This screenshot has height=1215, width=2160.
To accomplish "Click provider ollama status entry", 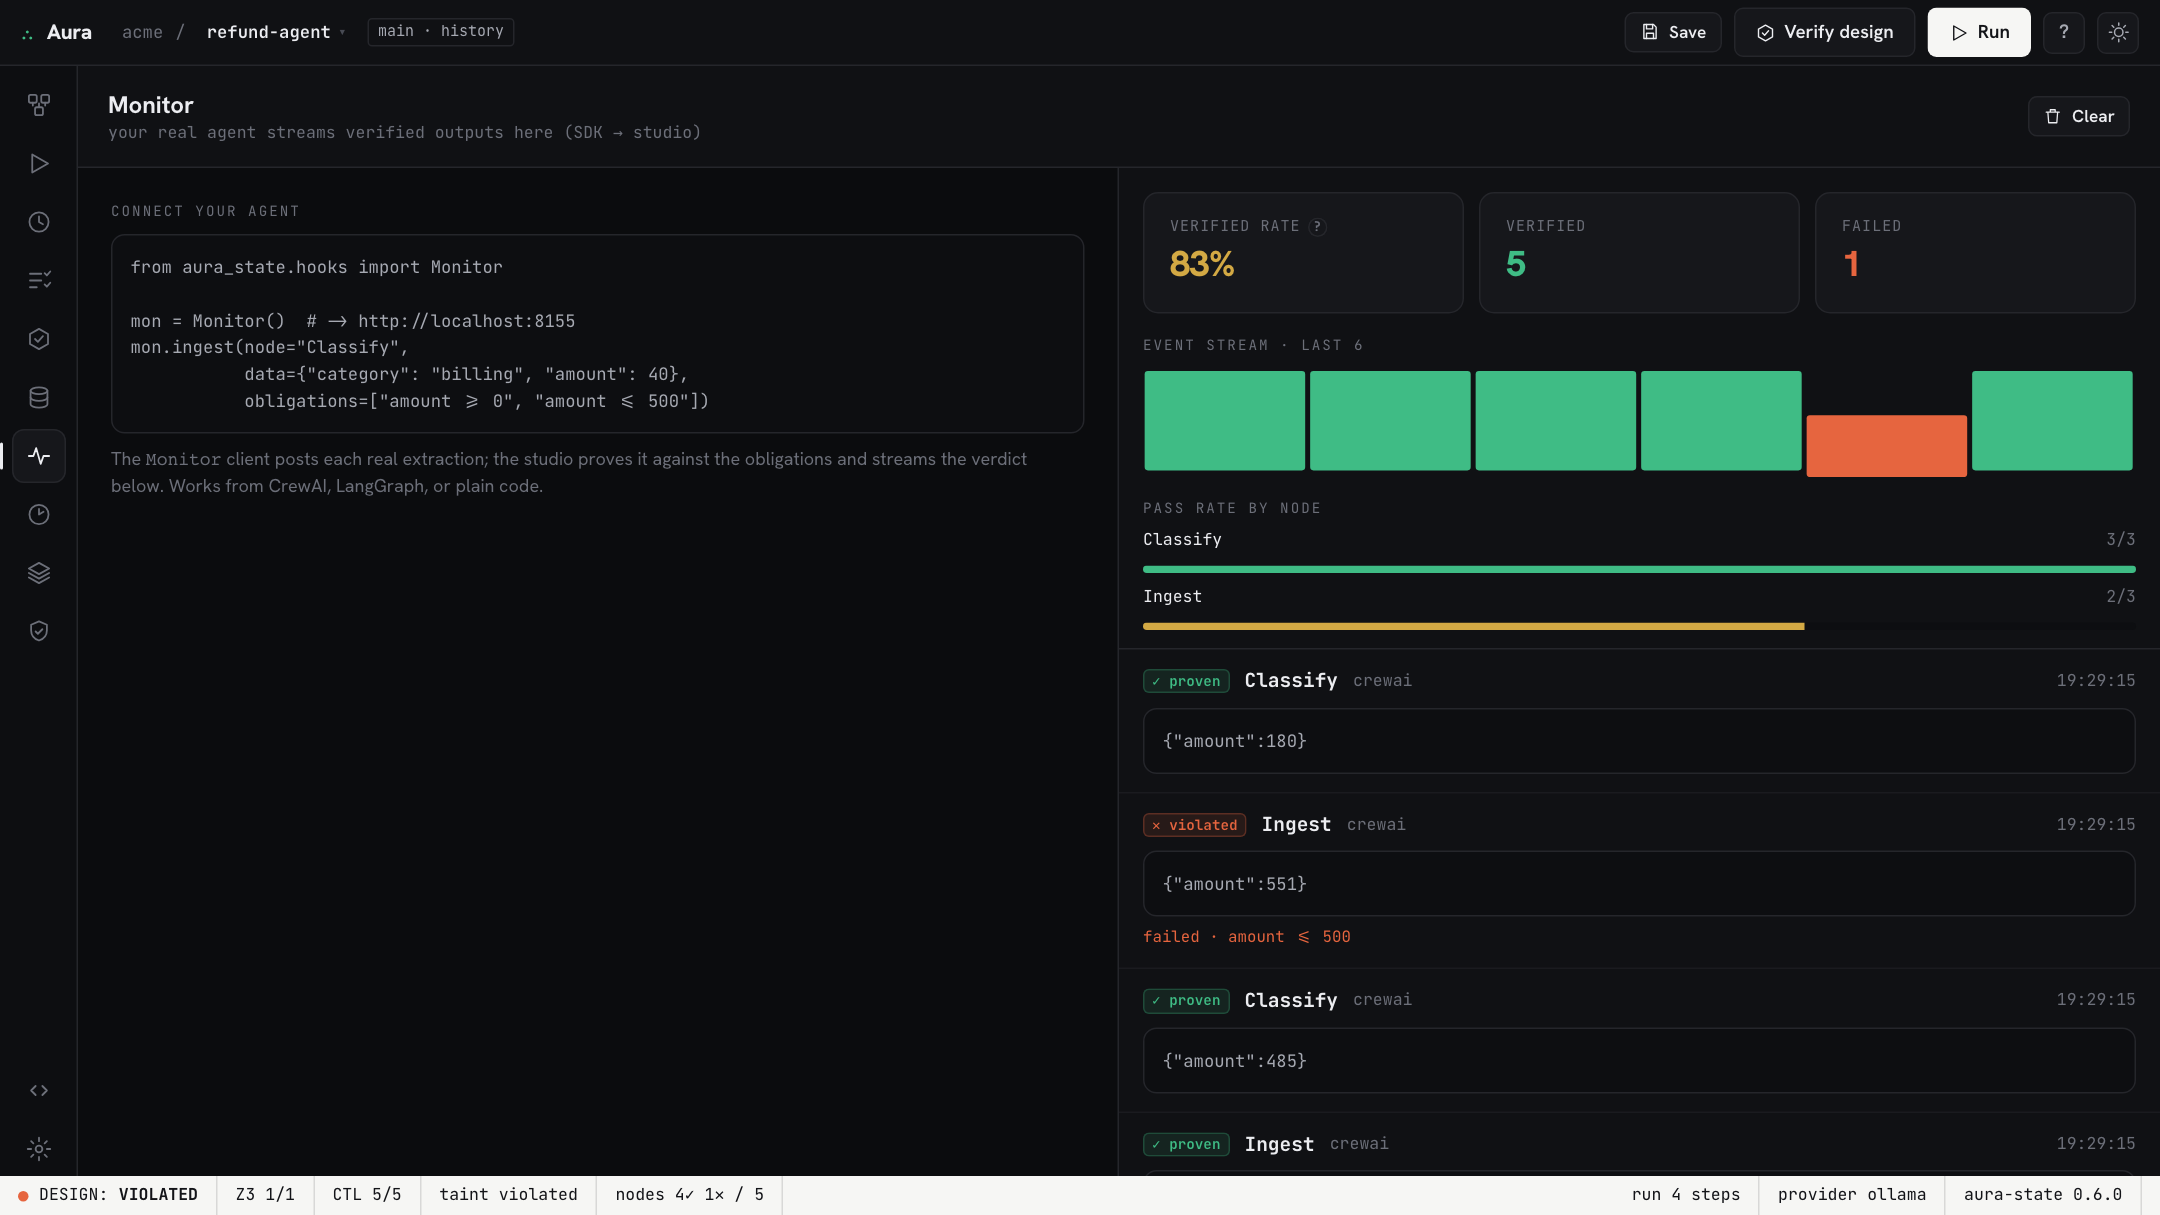I will pos(1851,1195).
